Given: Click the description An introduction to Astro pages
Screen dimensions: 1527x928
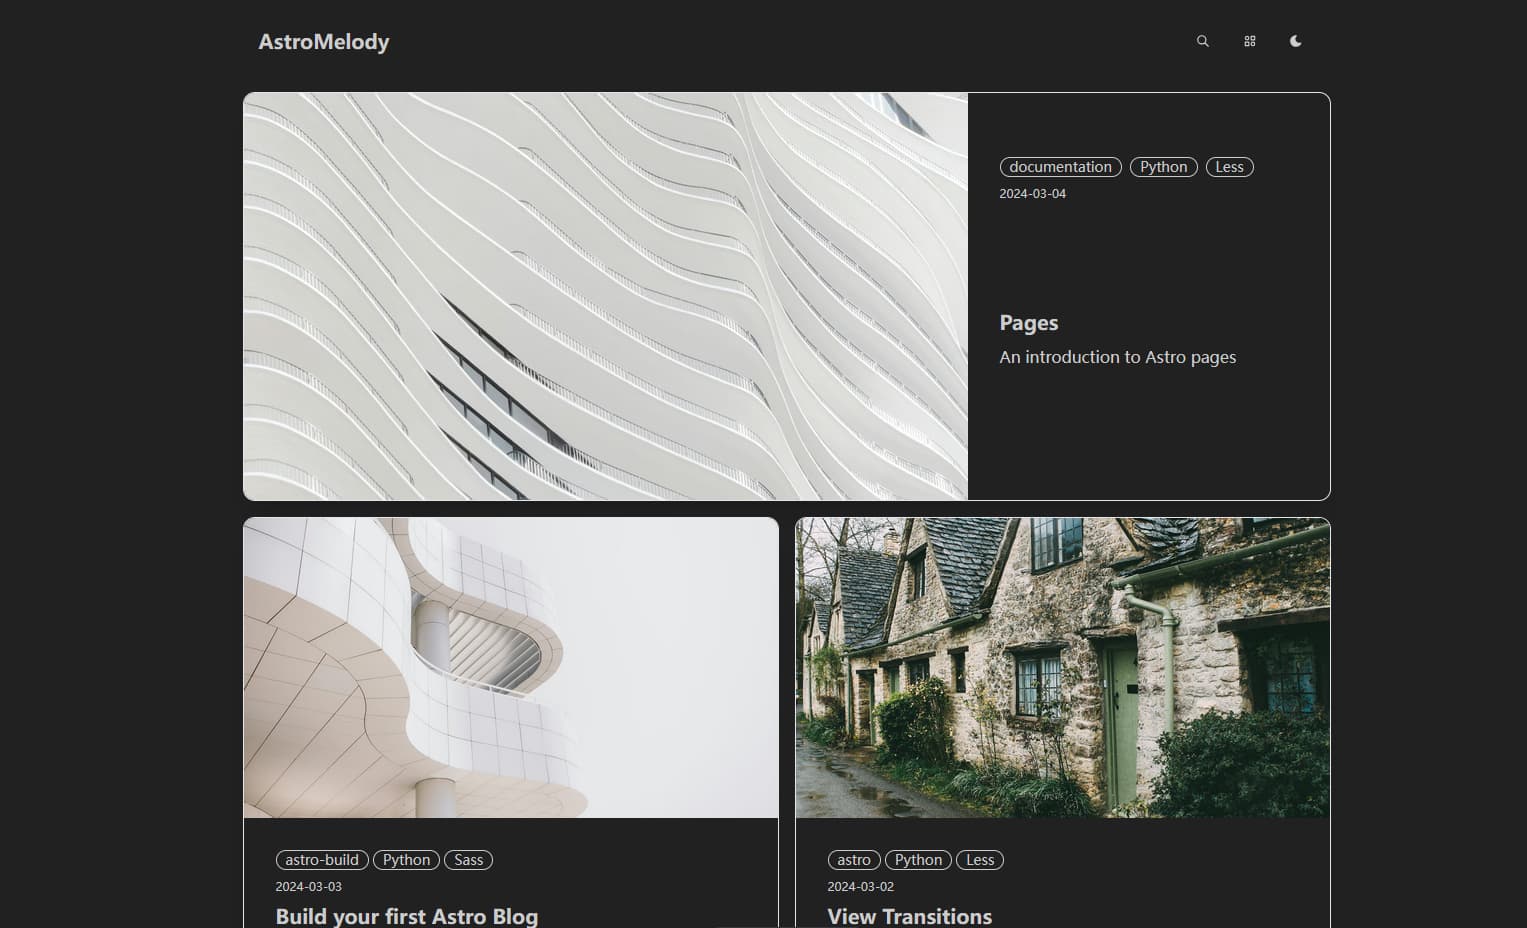Looking at the screenshot, I should pos(1117,357).
